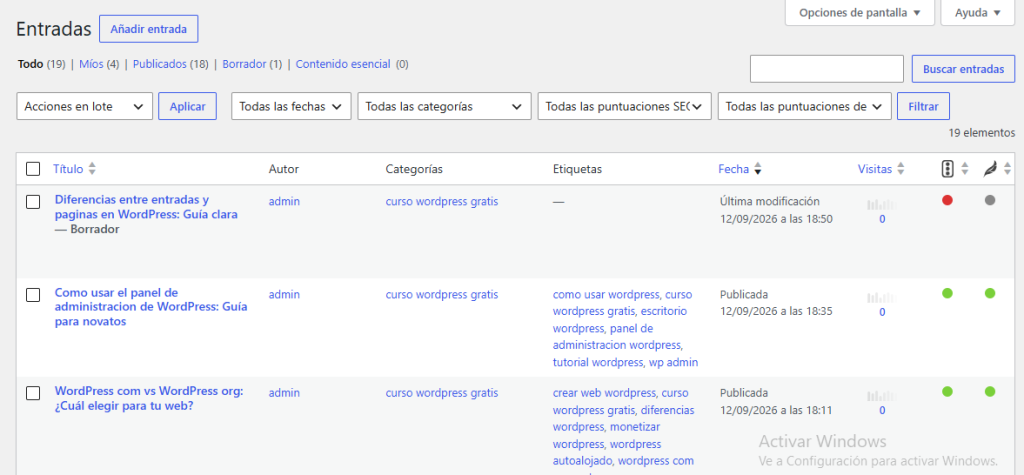Open the Todas las fechas dropdown
Viewport: 1024px width, 475px height.
[291, 106]
